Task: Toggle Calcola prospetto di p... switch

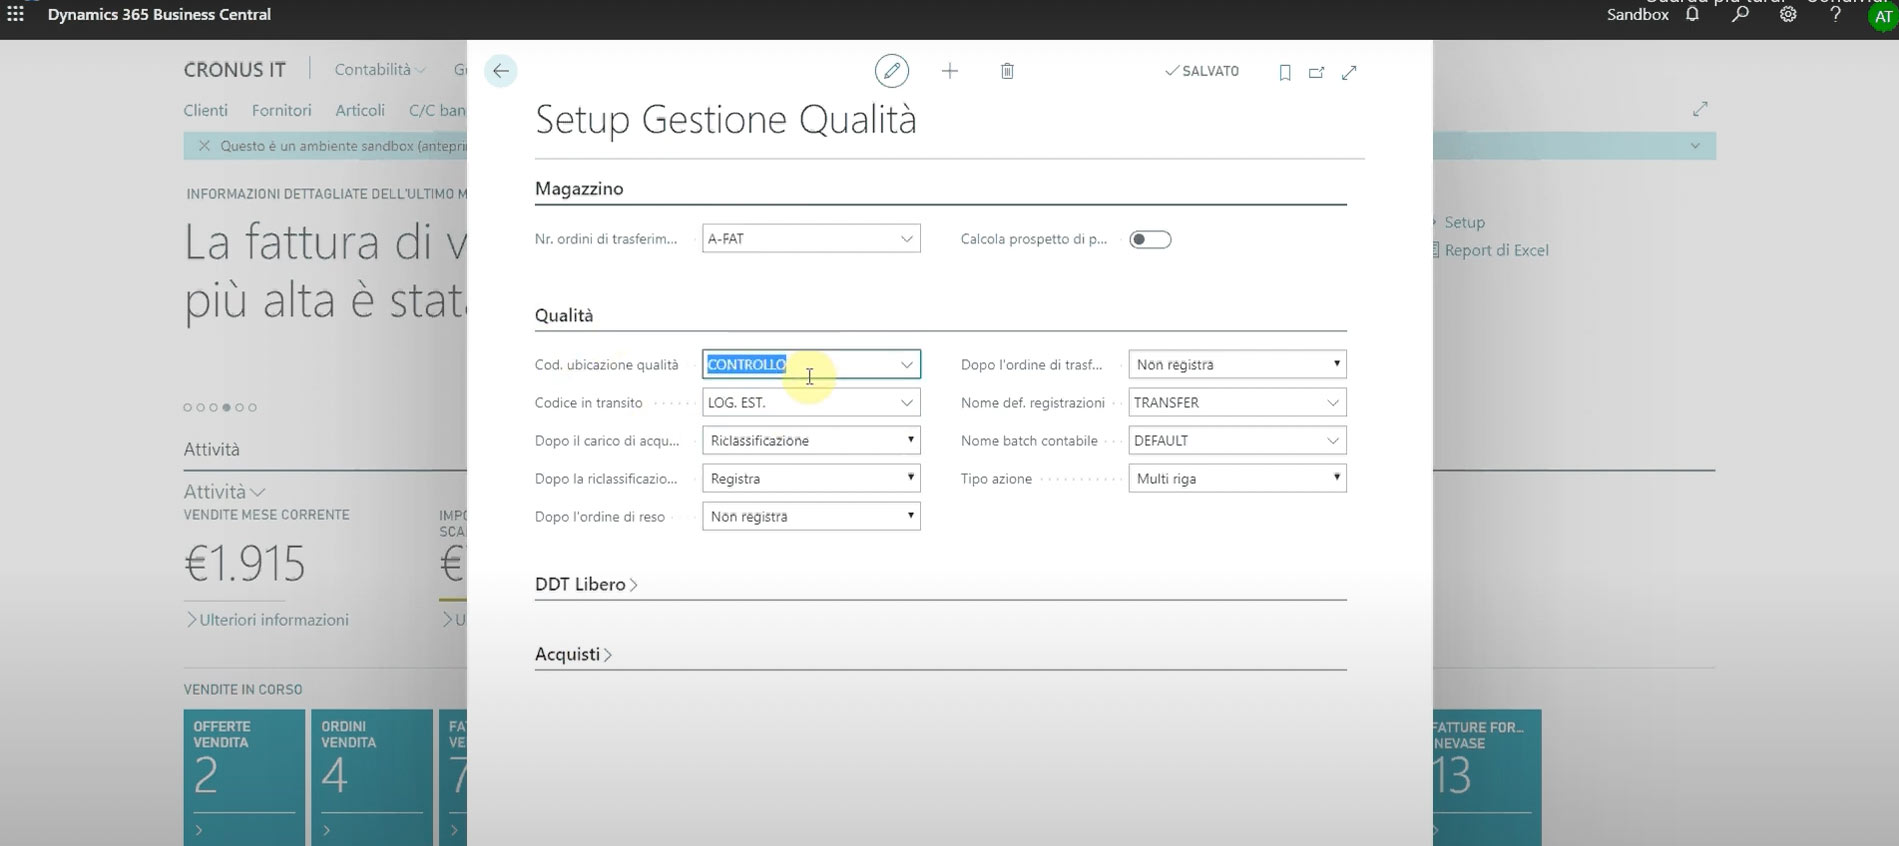Action: tap(1150, 239)
